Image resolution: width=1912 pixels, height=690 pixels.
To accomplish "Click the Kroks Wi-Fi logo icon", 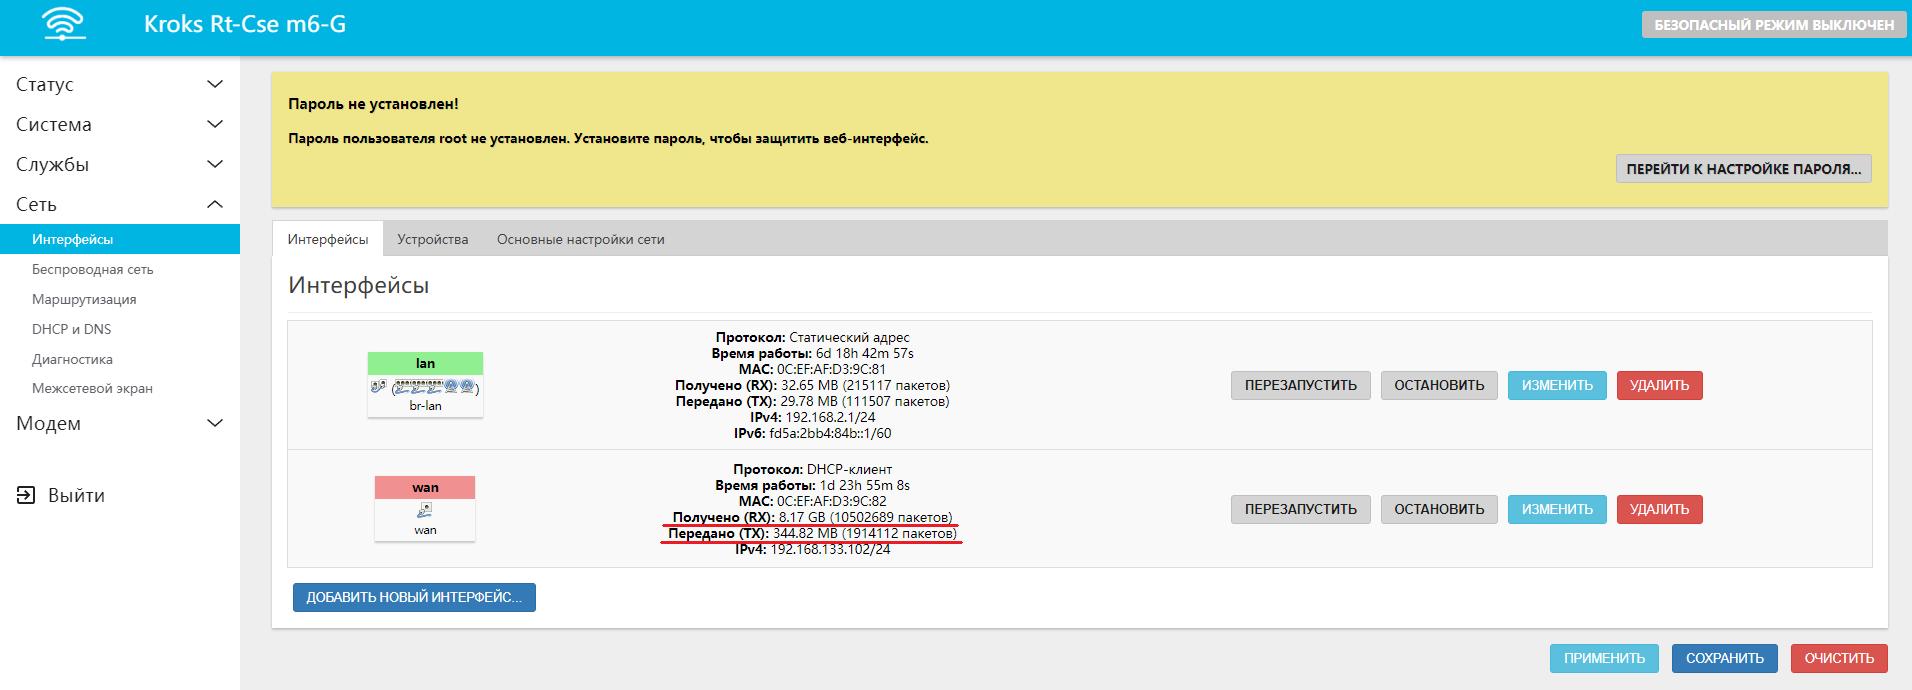I will [x=64, y=25].
